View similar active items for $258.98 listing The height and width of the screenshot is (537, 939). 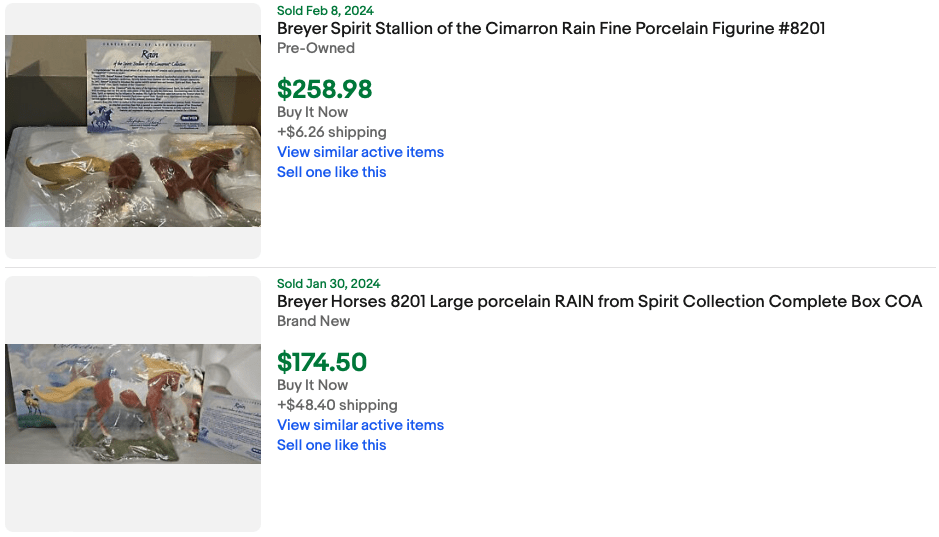(x=360, y=152)
